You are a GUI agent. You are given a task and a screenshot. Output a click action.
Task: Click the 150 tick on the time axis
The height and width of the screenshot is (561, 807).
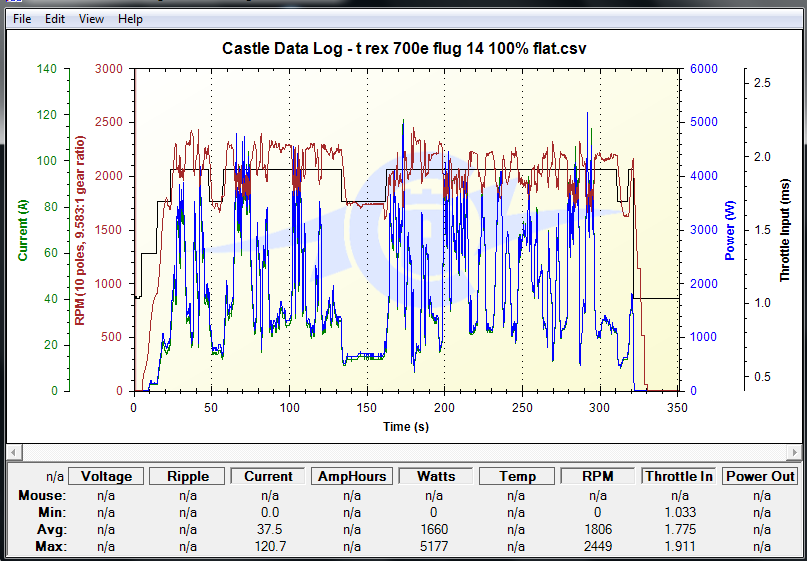pos(367,408)
